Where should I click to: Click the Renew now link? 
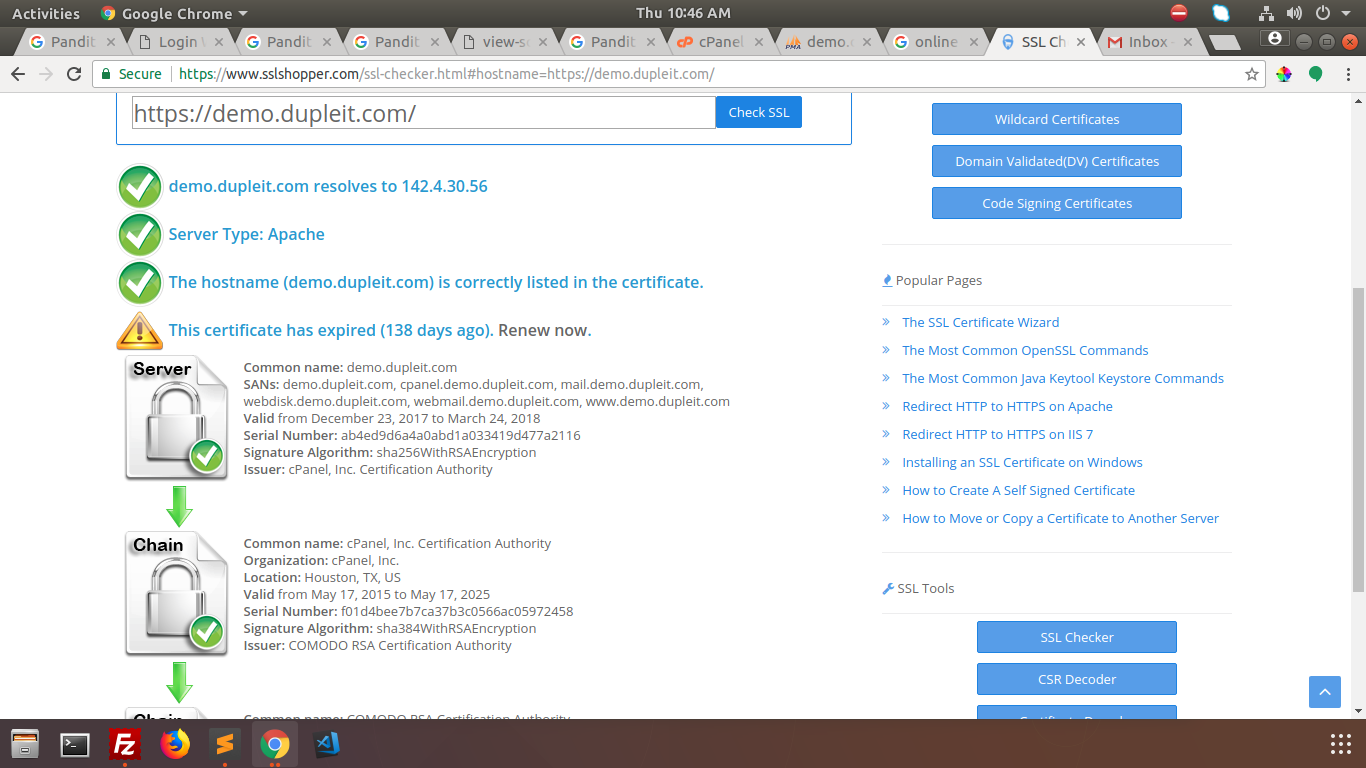(x=545, y=330)
